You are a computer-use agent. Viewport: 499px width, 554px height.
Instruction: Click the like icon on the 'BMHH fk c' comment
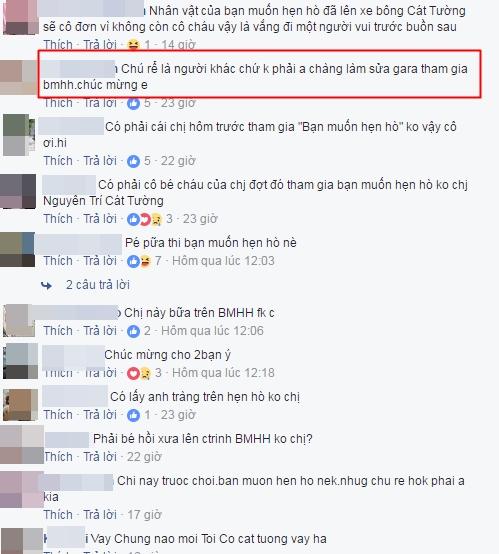coord(134,331)
